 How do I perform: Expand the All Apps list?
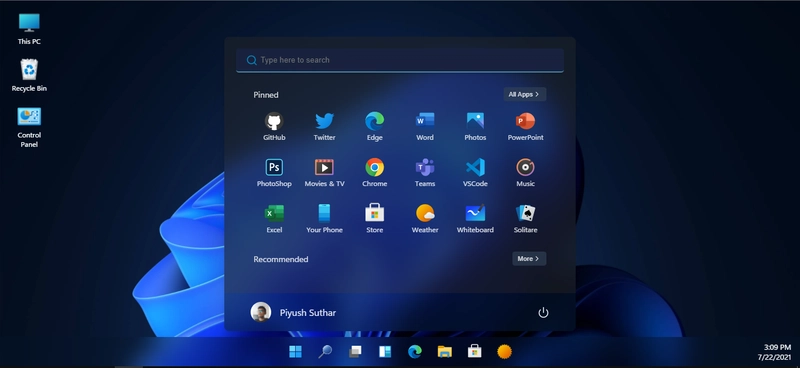tap(524, 94)
